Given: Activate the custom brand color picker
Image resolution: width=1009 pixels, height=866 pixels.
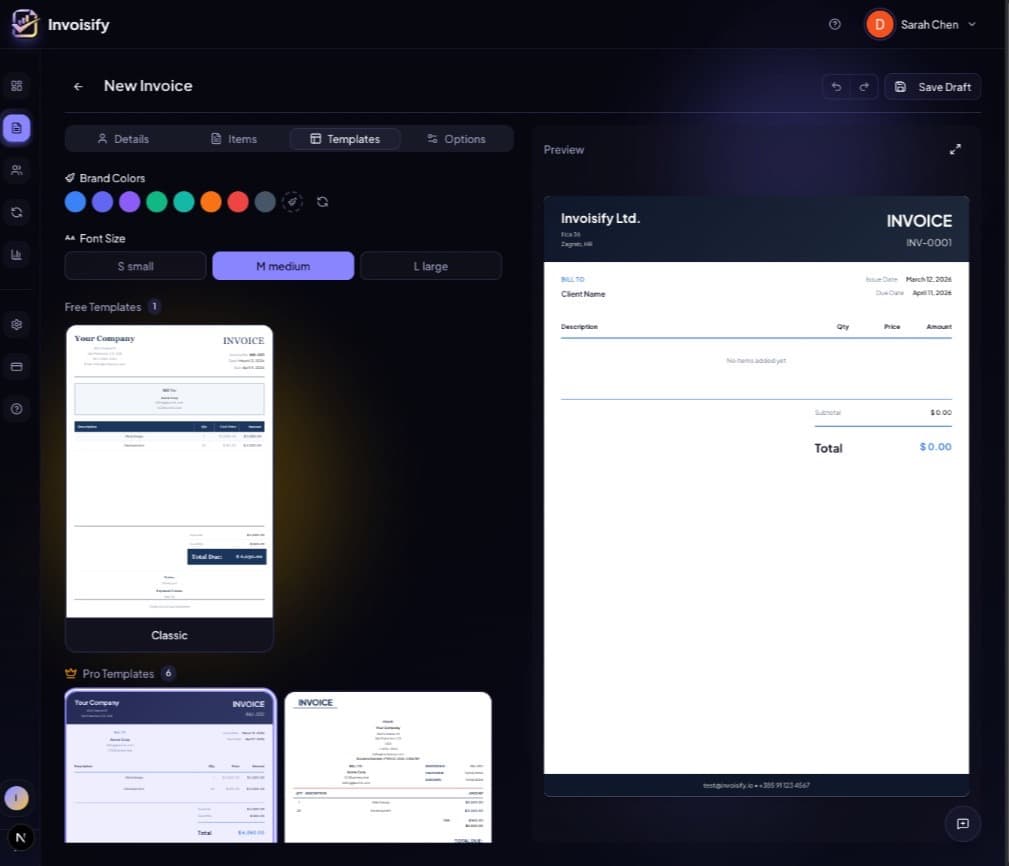Looking at the screenshot, I should click(x=292, y=201).
